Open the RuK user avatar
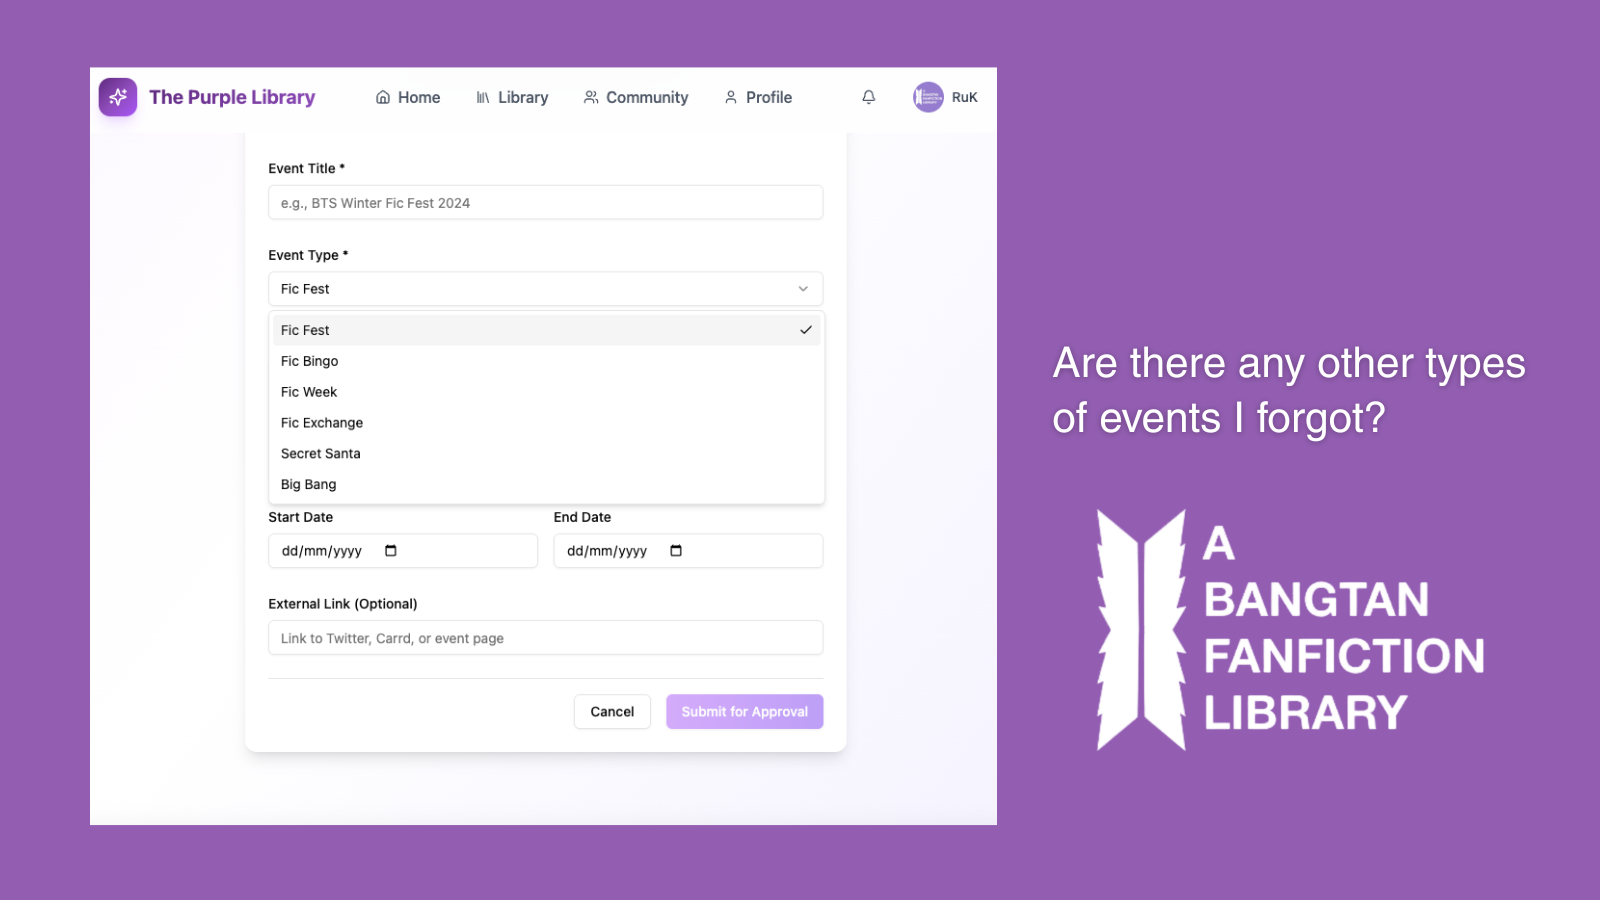This screenshot has width=1600, height=900. 928,97
